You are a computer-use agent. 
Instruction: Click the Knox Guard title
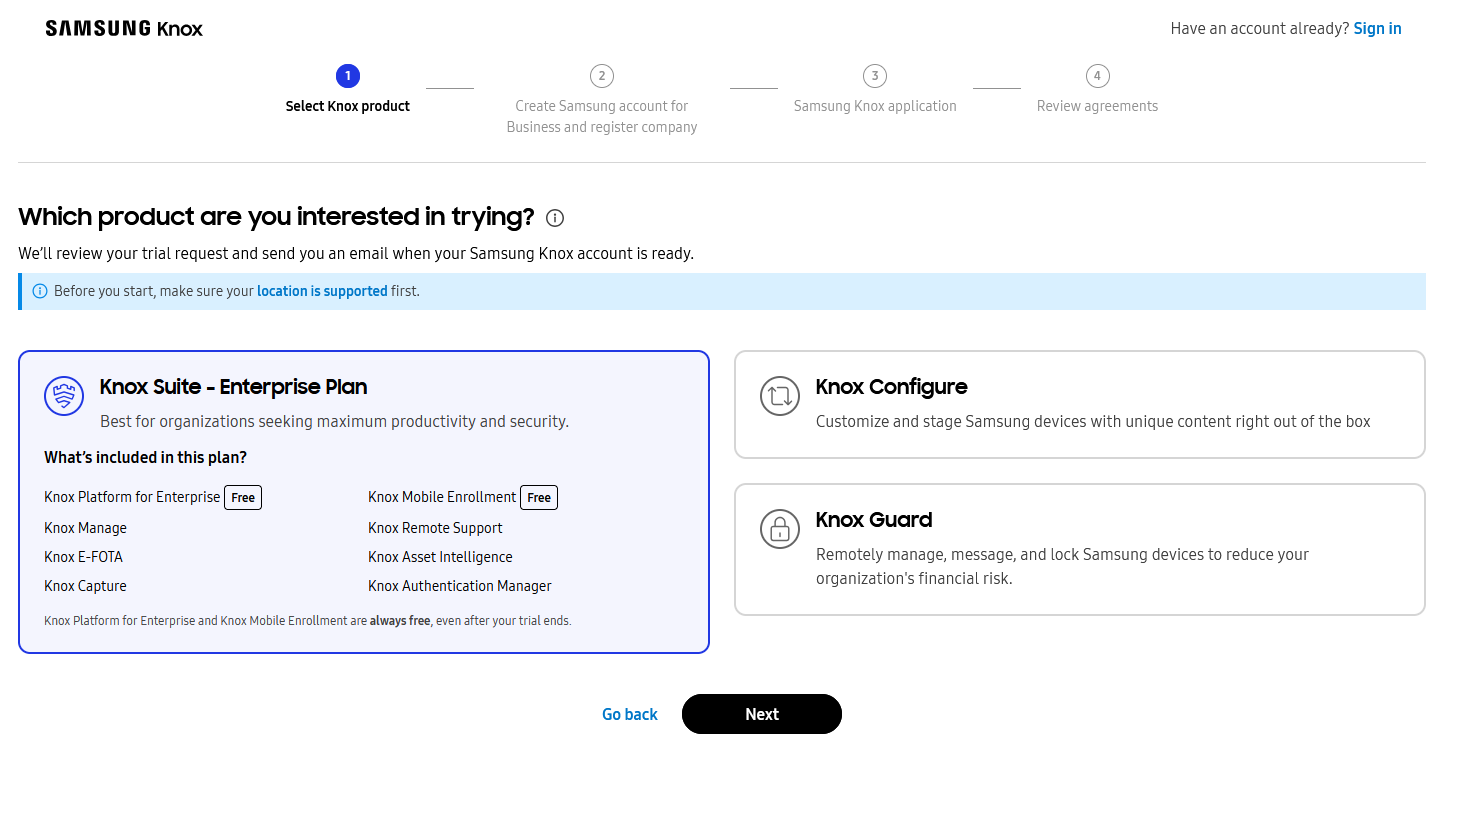(874, 520)
